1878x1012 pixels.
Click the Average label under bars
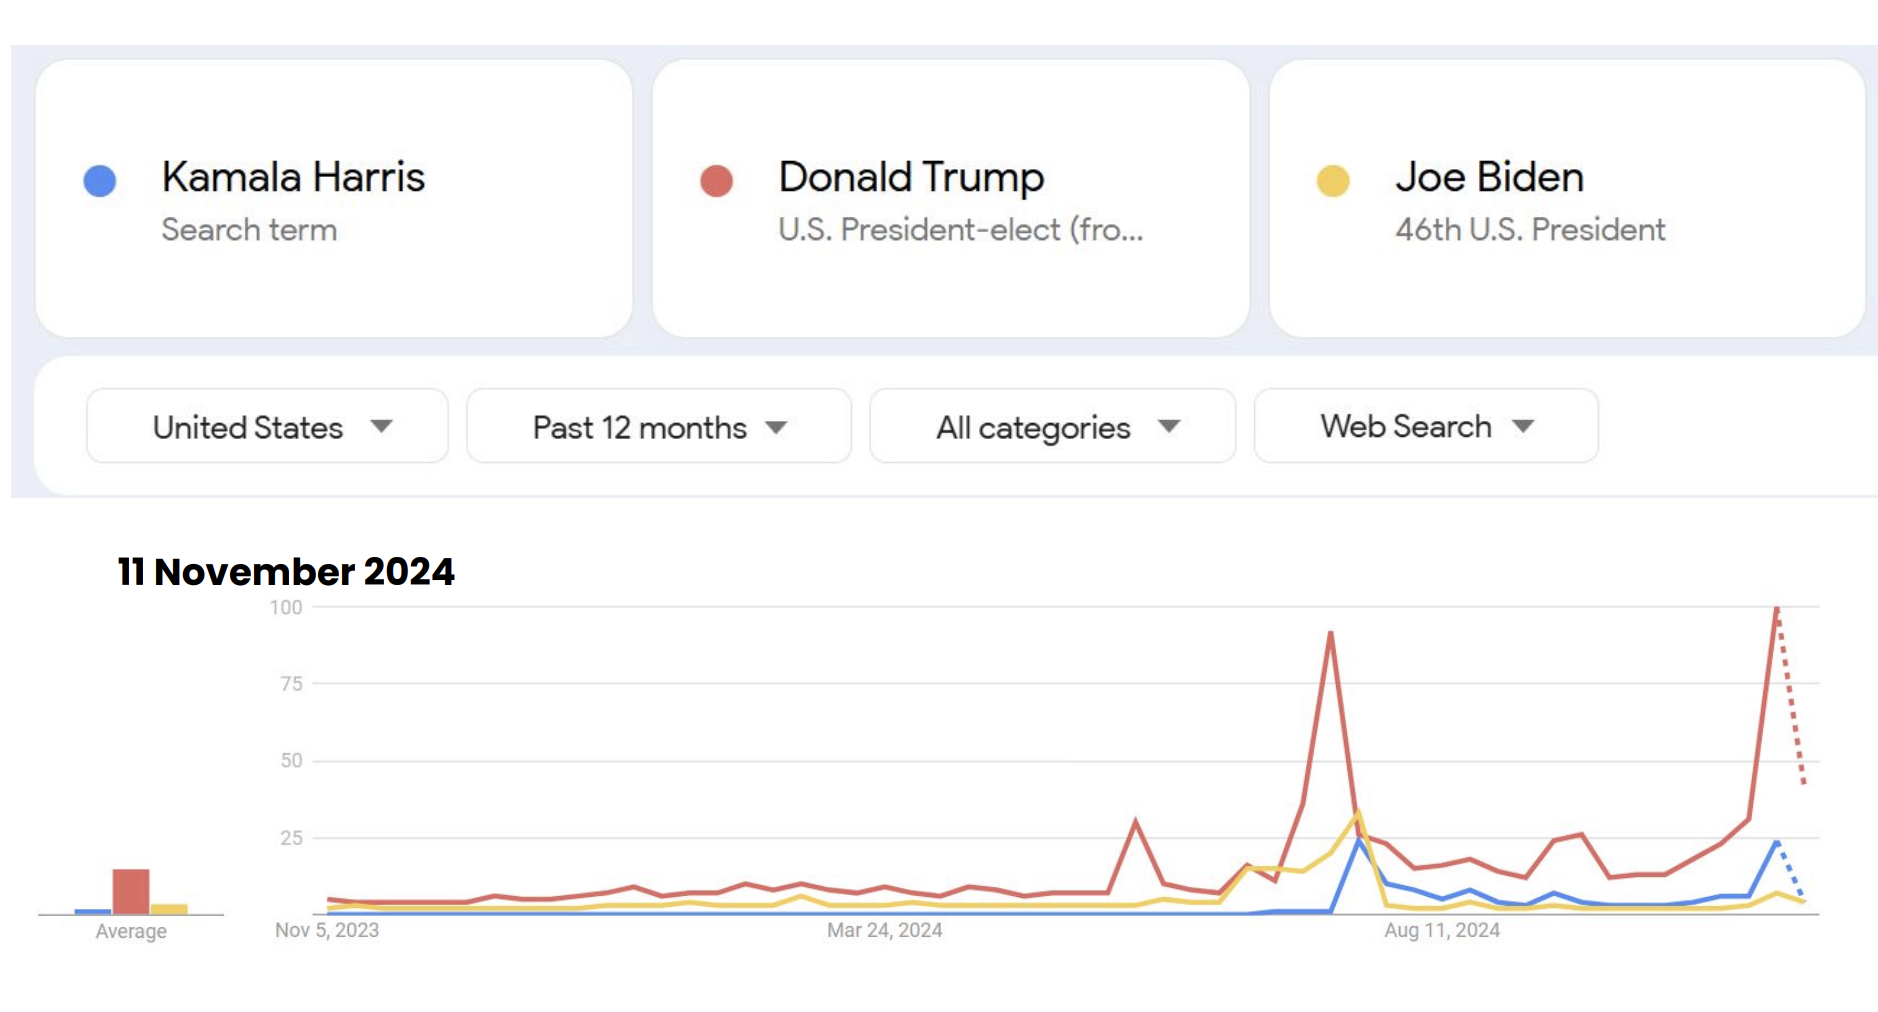click(x=131, y=931)
